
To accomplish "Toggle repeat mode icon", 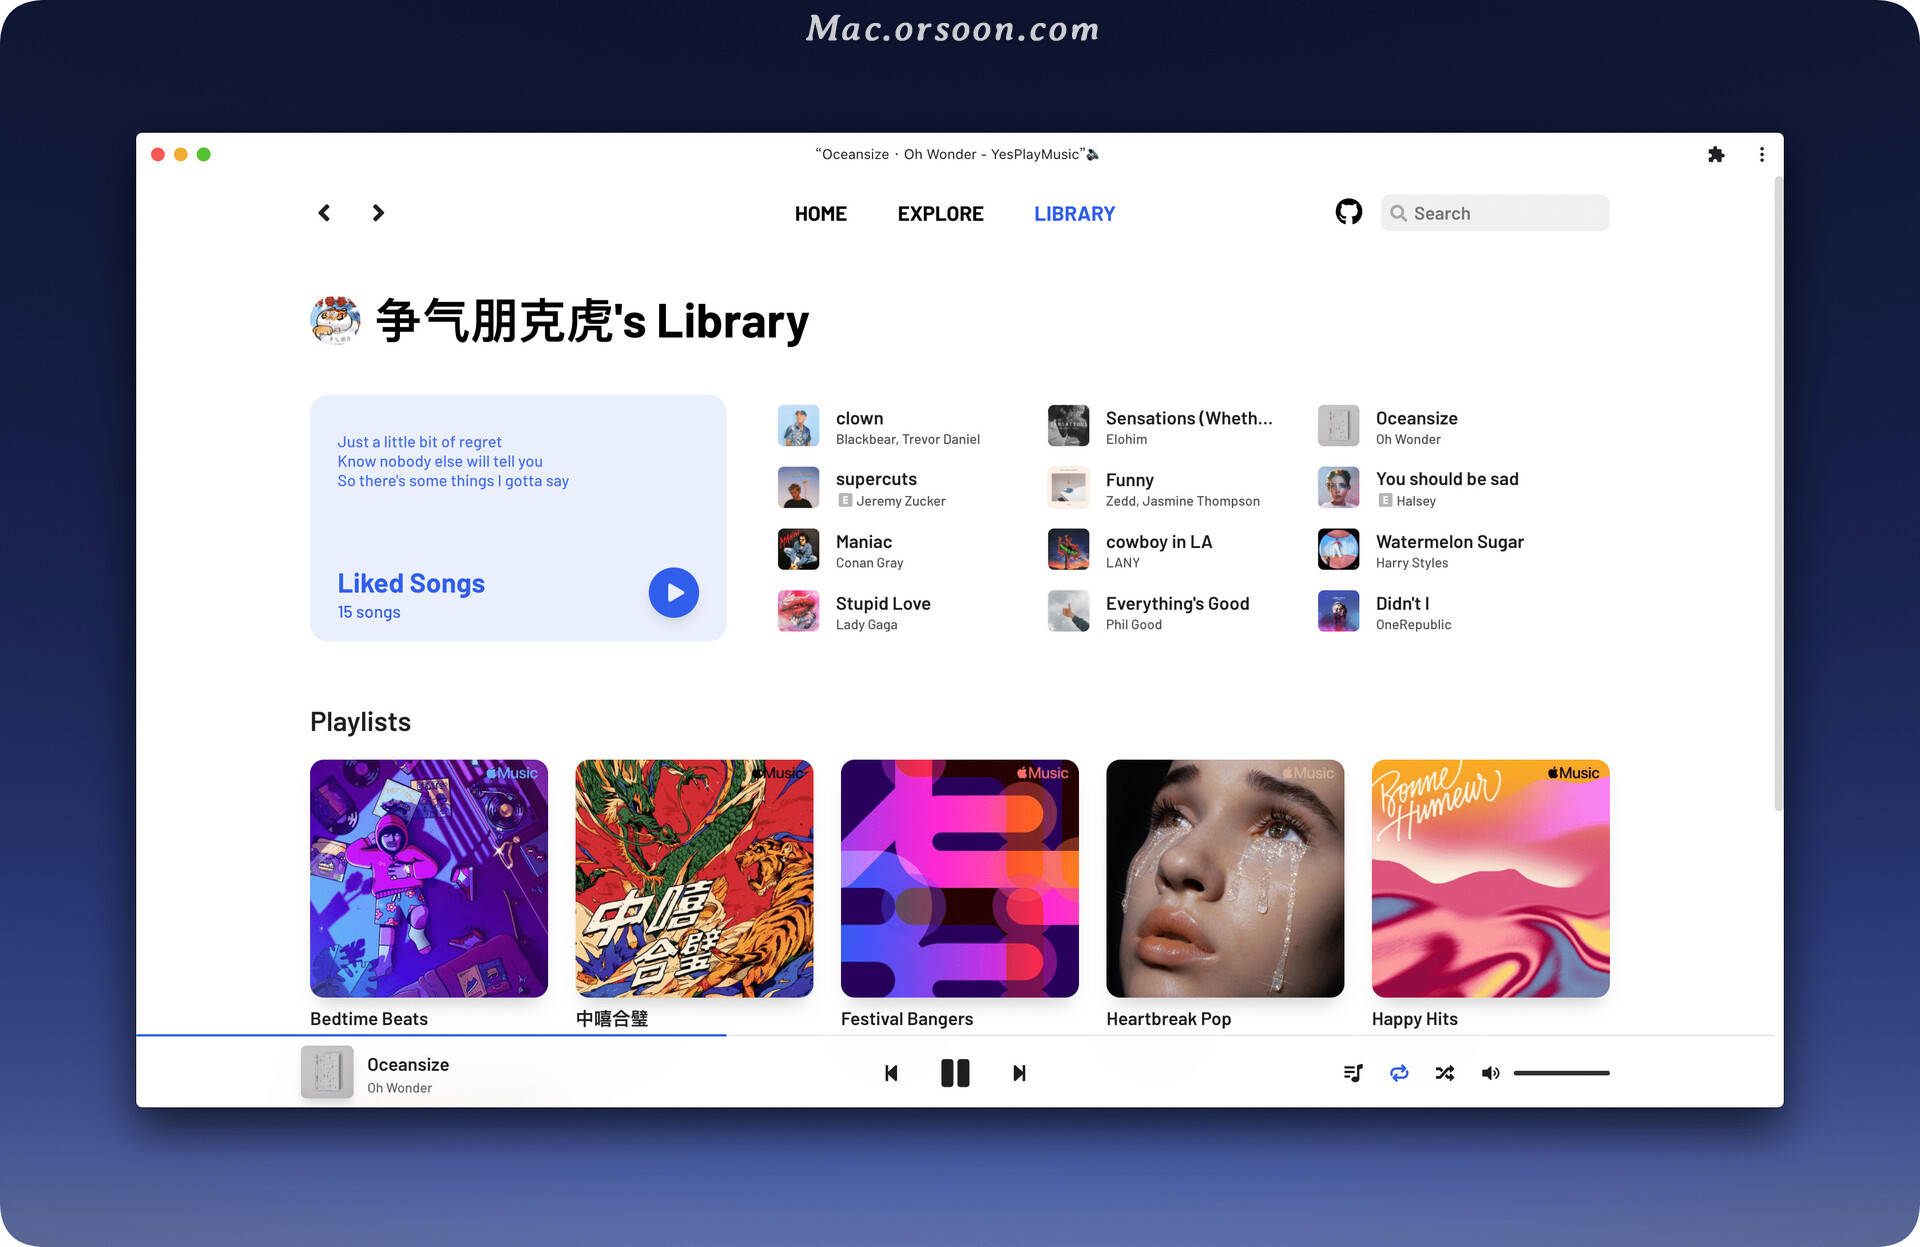I will [1397, 1072].
